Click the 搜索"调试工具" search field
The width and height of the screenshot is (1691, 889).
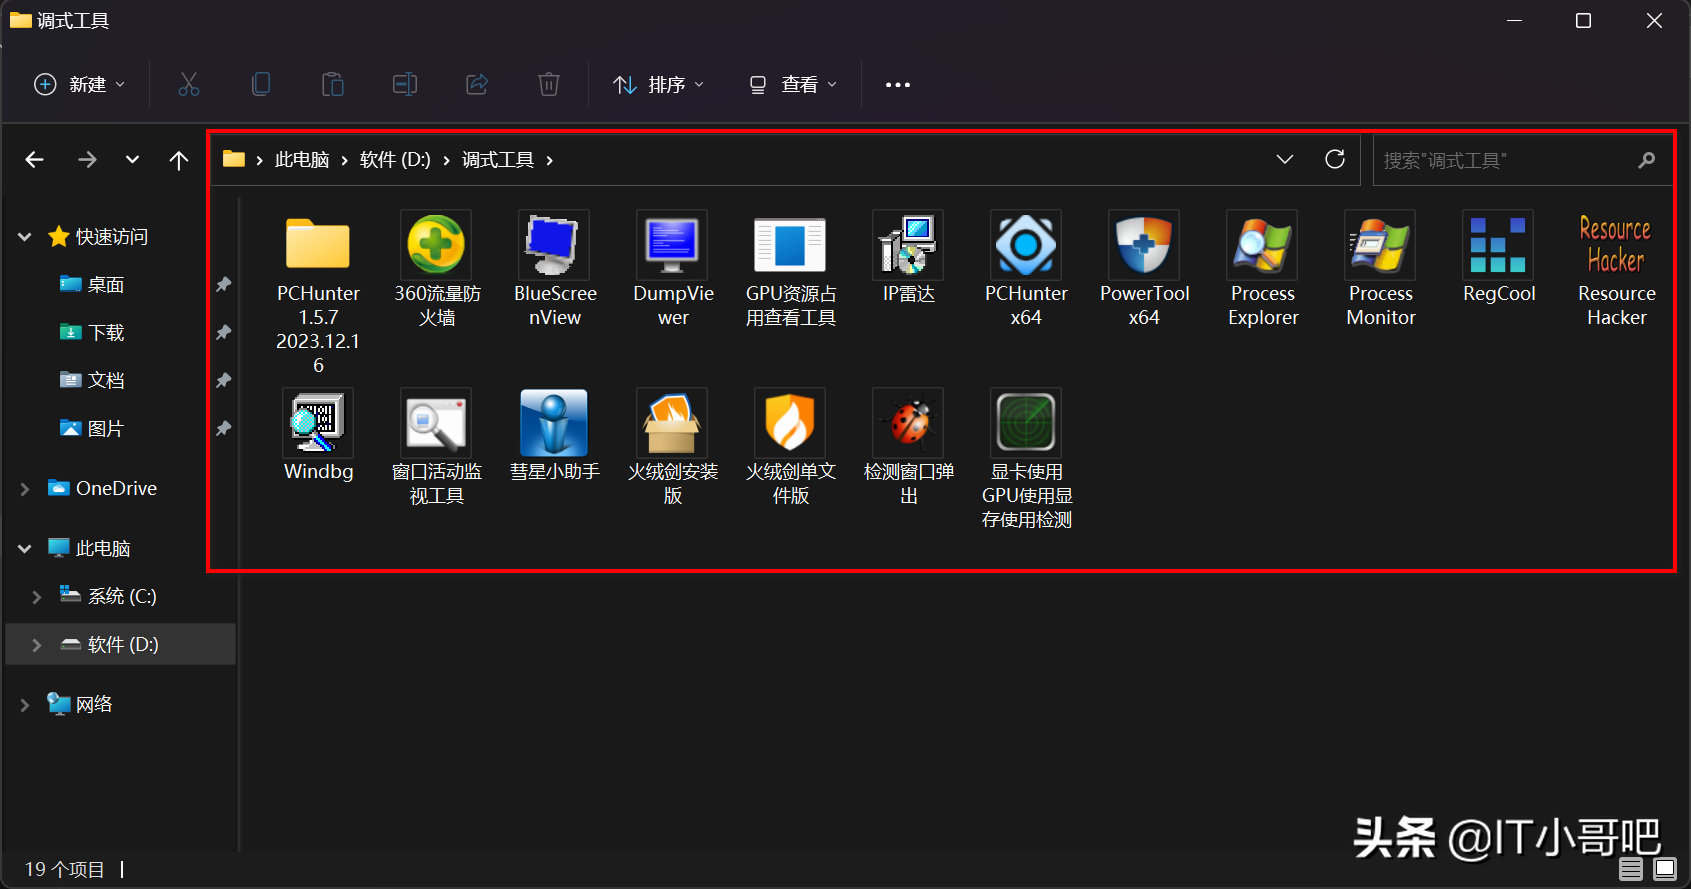(1505, 161)
